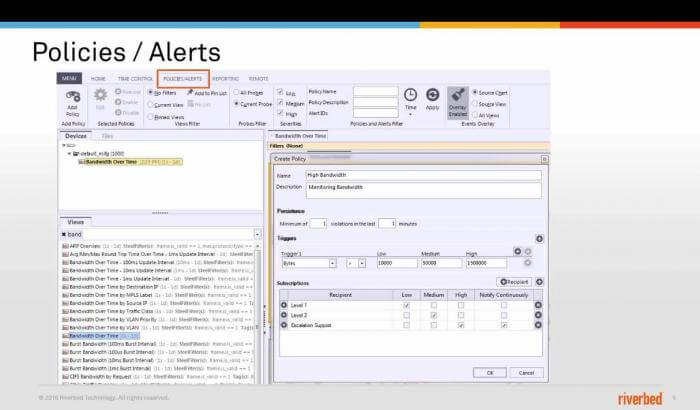Open the POLICIES/ALERTS ribbon tab

click(x=183, y=79)
